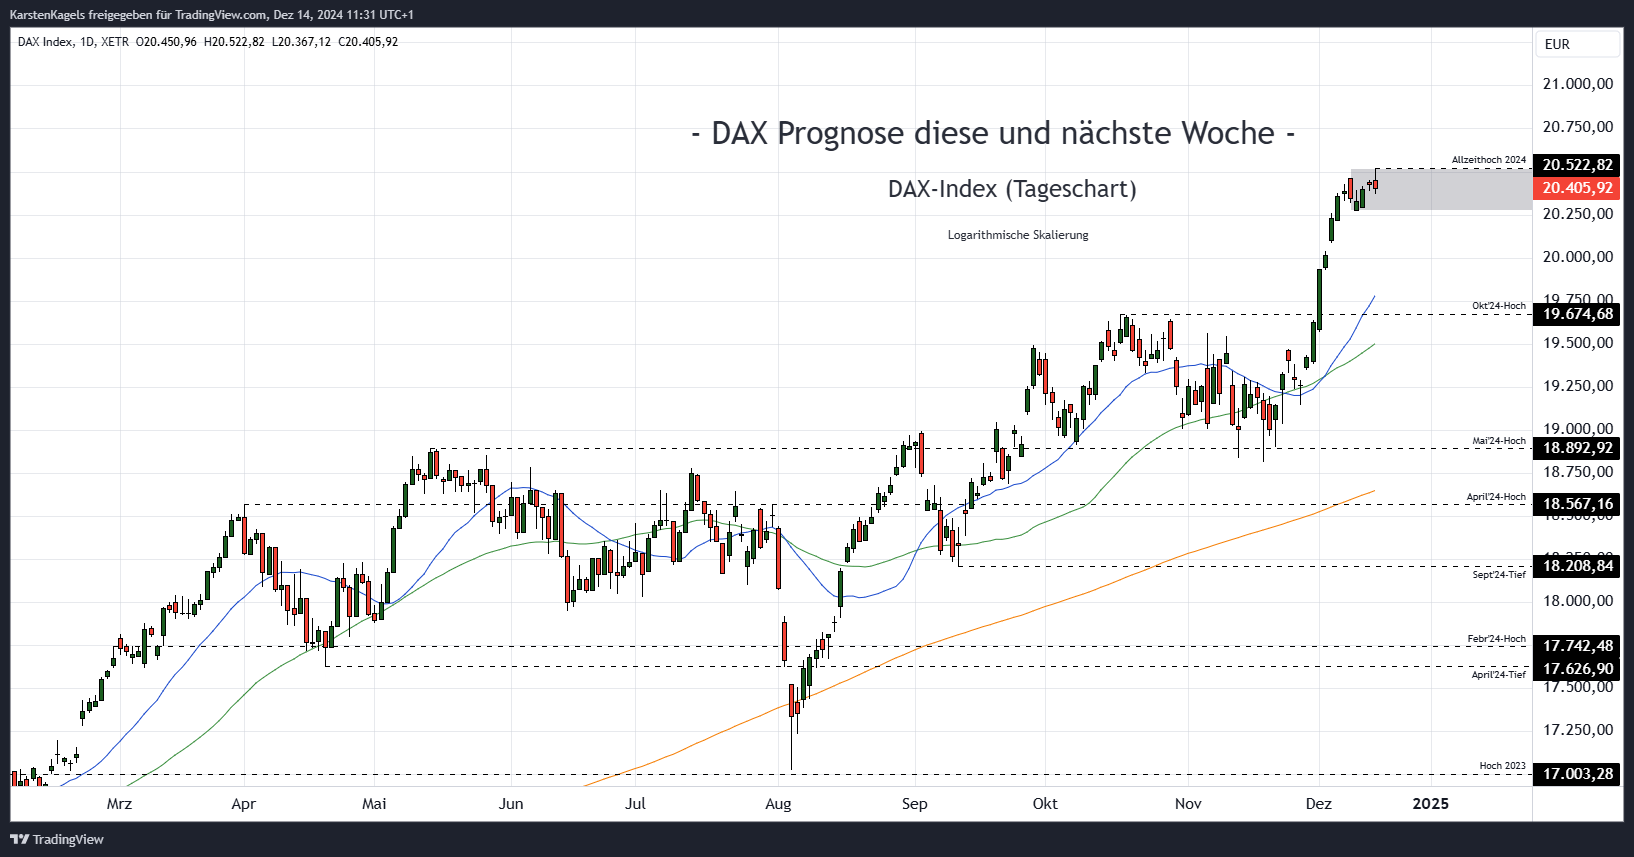Screen dimensions: 1634x857
Task: Click the 20.000,00 price scale value
Action: pyautogui.click(x=1578, y=257)
